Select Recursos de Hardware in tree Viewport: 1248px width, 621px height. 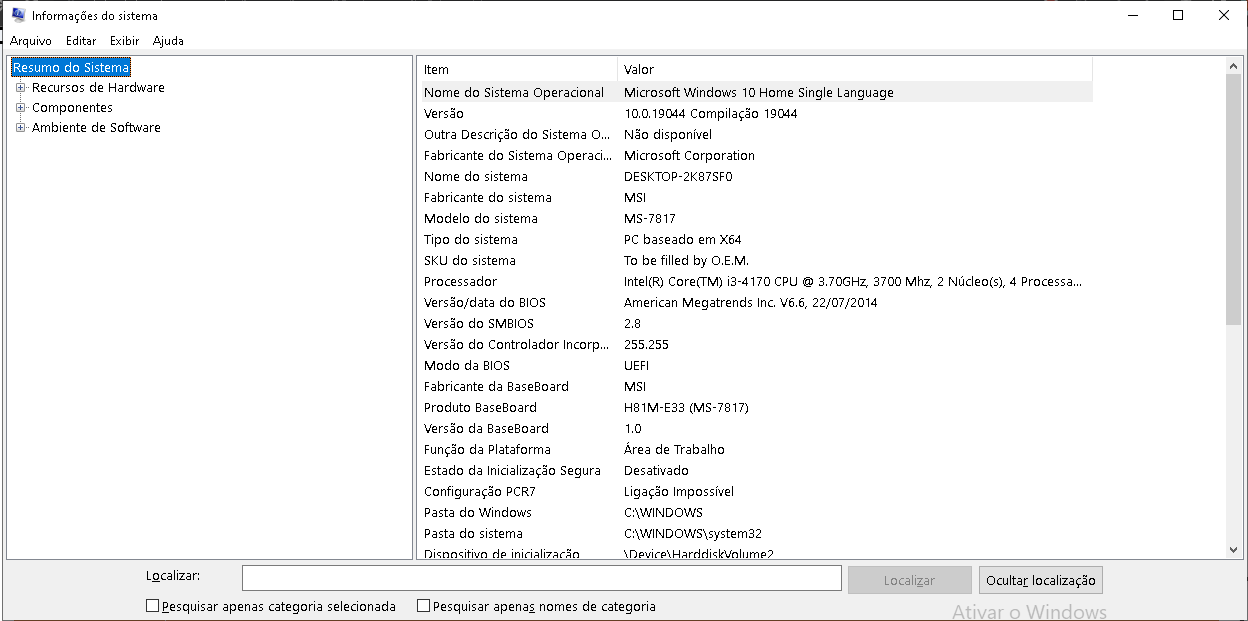[x=98, y=88]
